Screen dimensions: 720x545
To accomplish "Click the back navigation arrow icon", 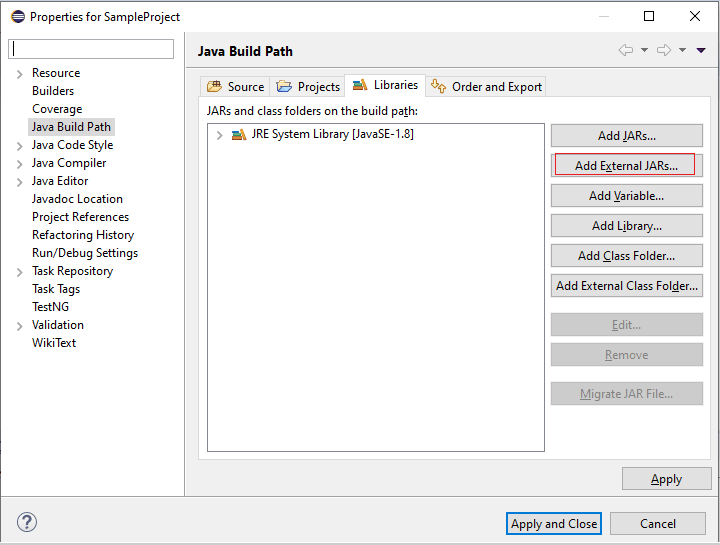I will pos(626,50).
